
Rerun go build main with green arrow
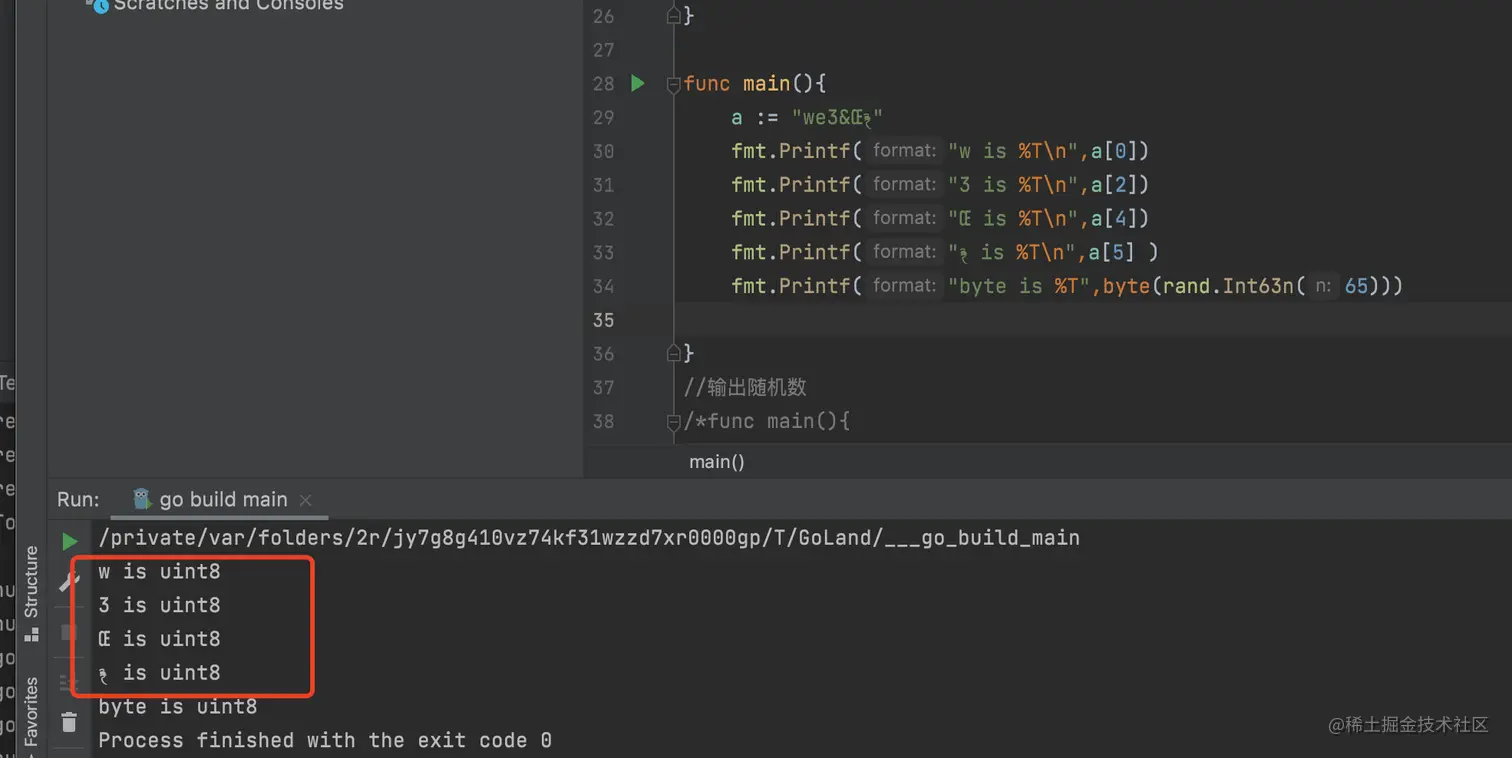pos(69,541)
